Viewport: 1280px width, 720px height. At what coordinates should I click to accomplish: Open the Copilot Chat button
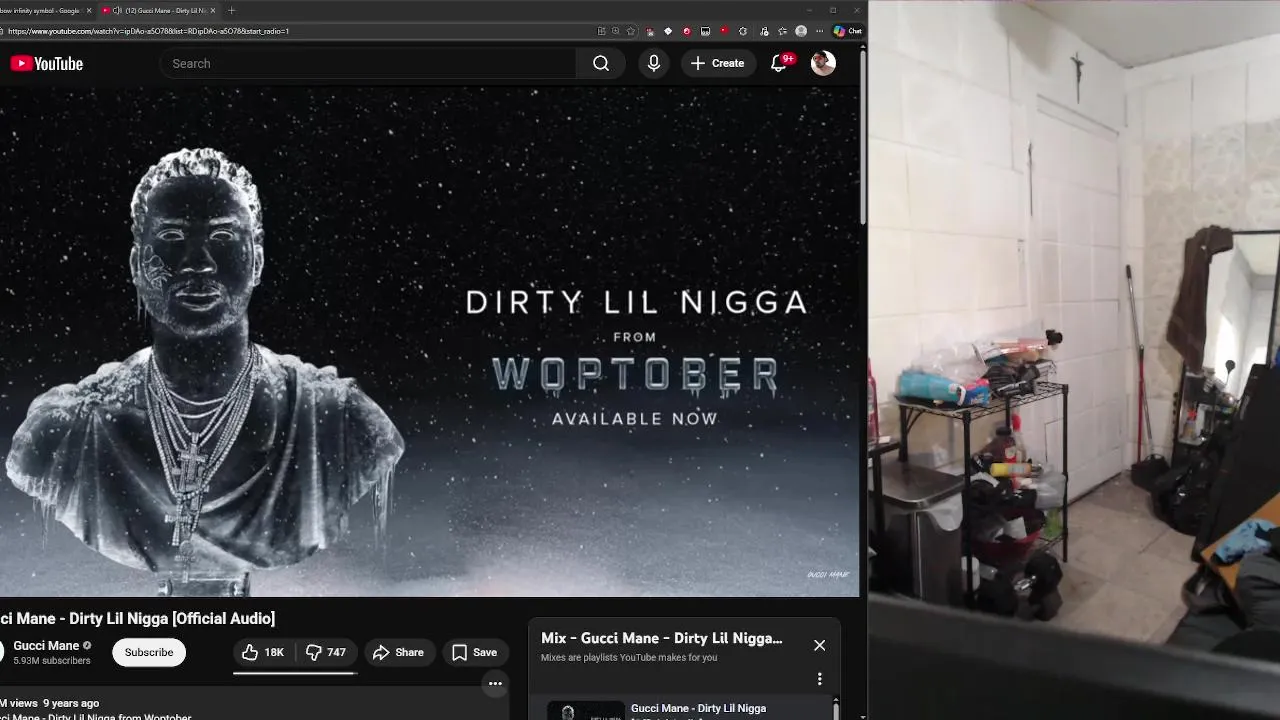pyautogui.click(x=848, y=31)
